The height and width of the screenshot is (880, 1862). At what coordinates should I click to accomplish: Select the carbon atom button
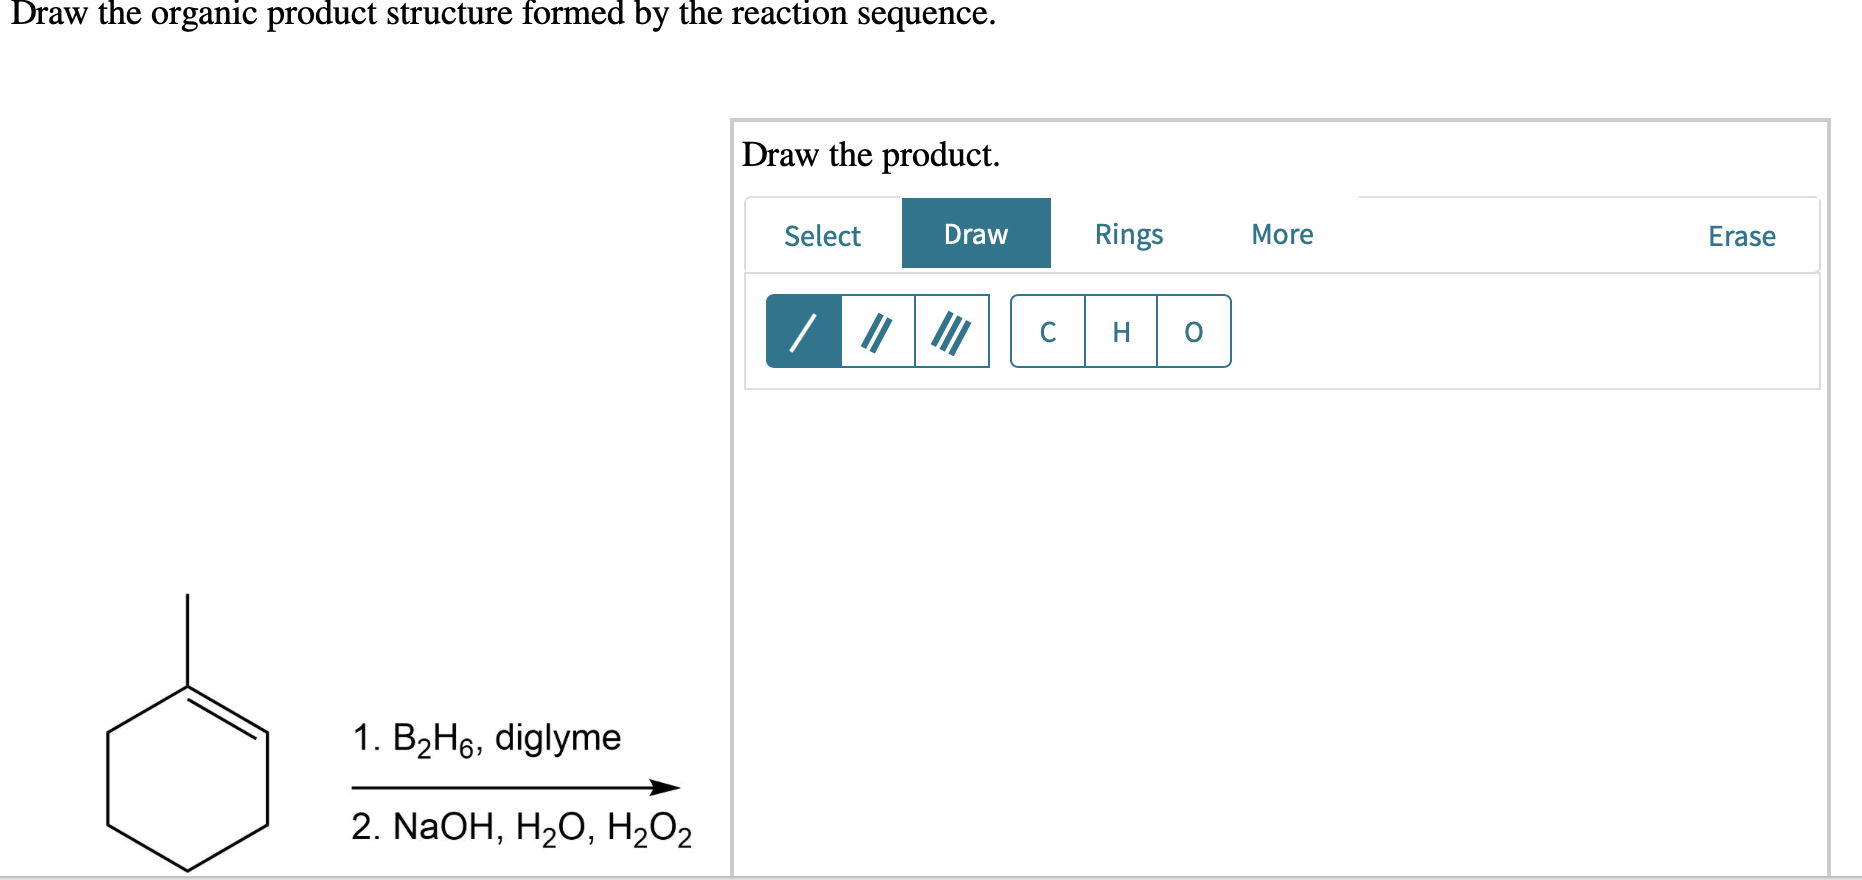[x=1048, y=331]
